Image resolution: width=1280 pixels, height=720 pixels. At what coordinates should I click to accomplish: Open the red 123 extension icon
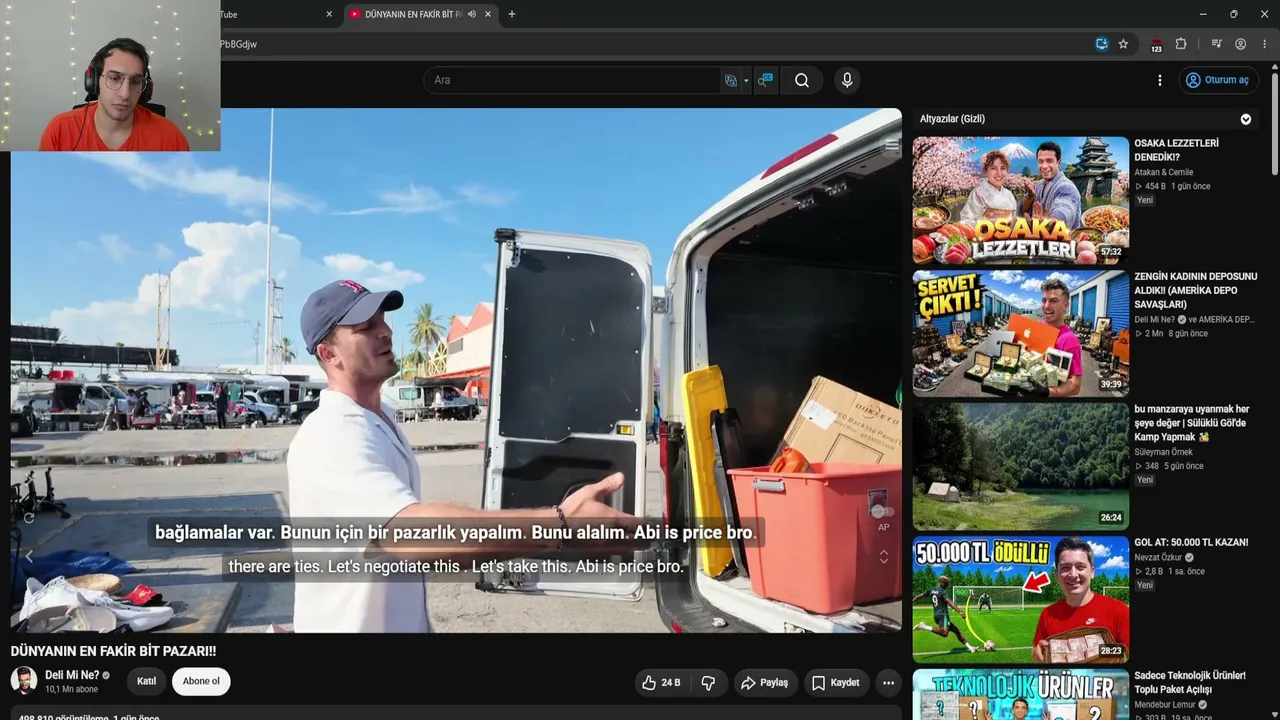click(1157, 45)
